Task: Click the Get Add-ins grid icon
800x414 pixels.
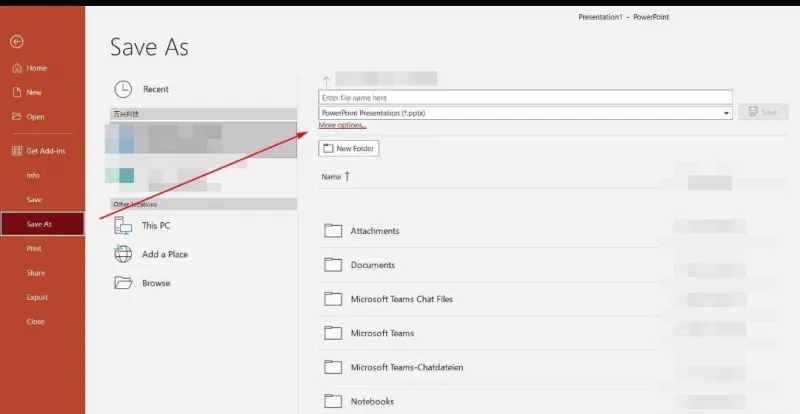Action: 17,151
